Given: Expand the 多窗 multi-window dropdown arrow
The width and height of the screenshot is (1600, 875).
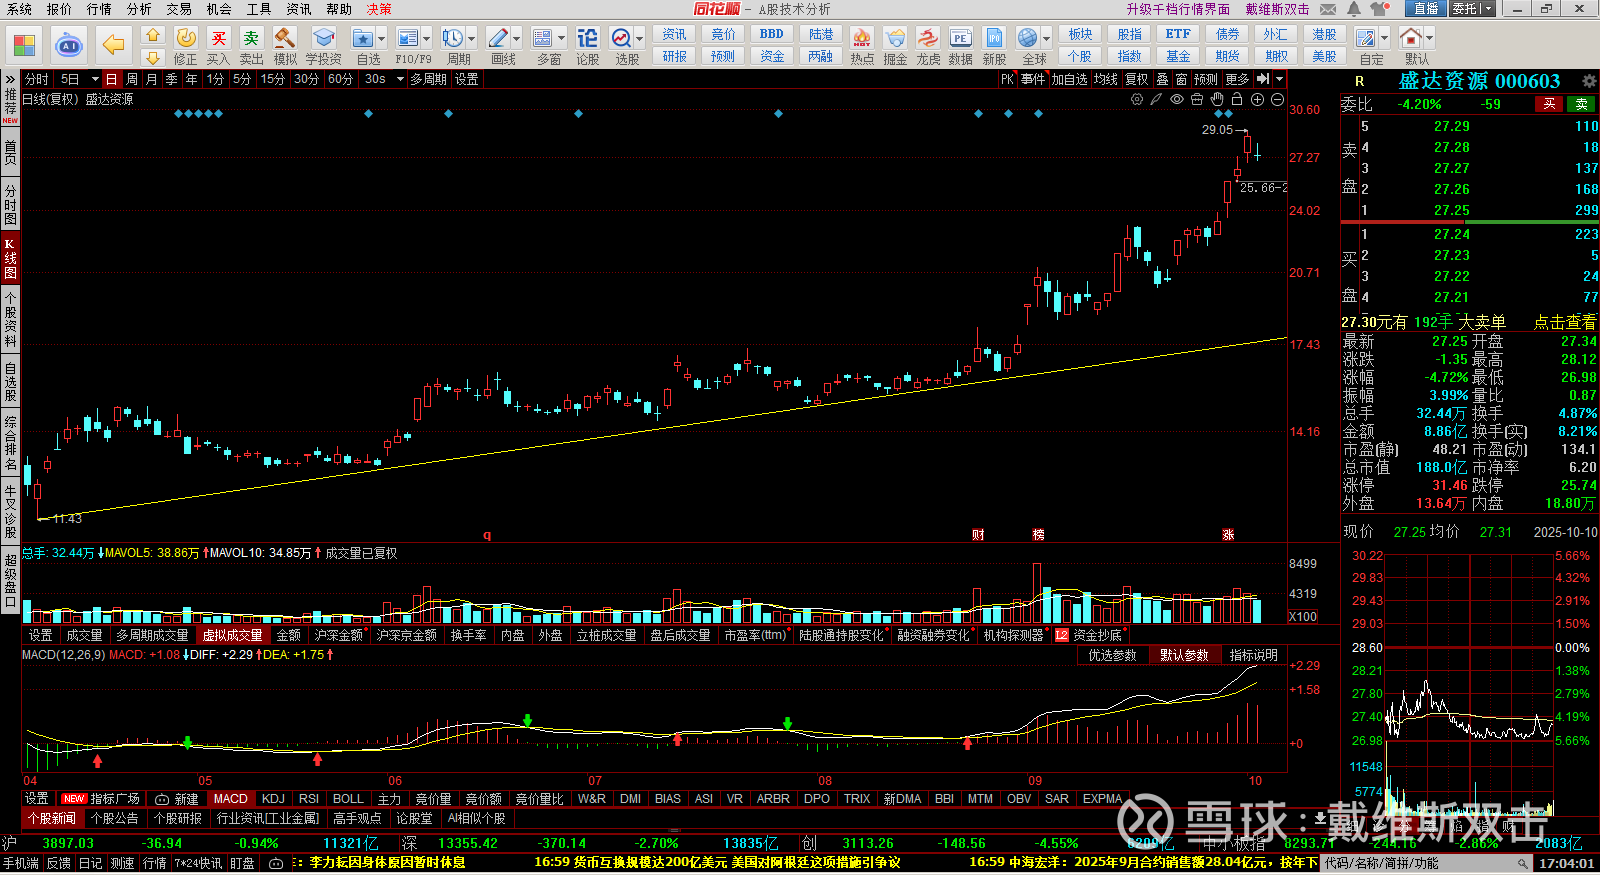Looking at the screenshot, I should (x=561, y=38).
